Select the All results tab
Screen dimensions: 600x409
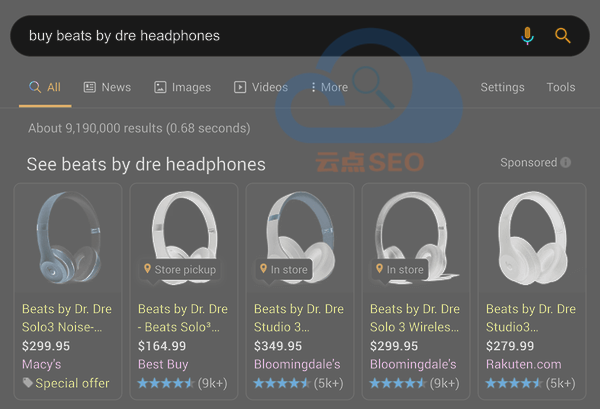click(x=45, y=87)
